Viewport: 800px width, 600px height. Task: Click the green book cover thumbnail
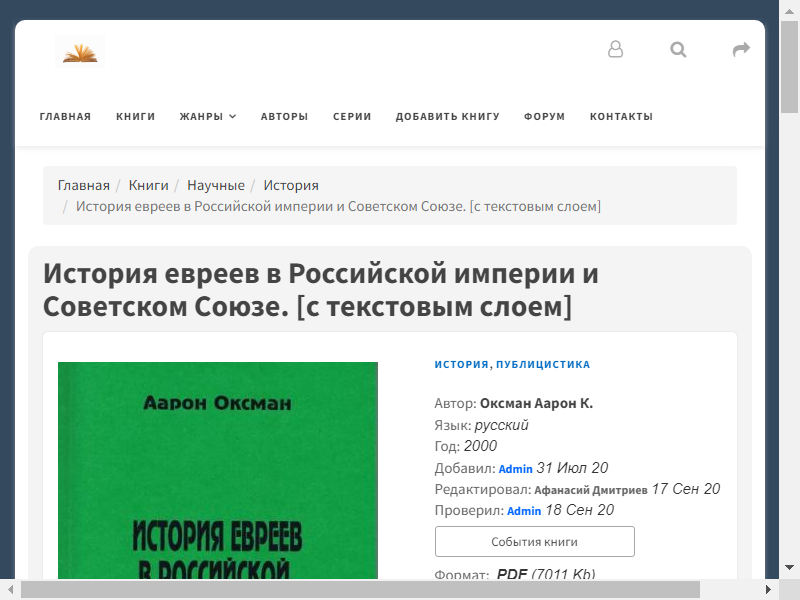coord(218,470)
